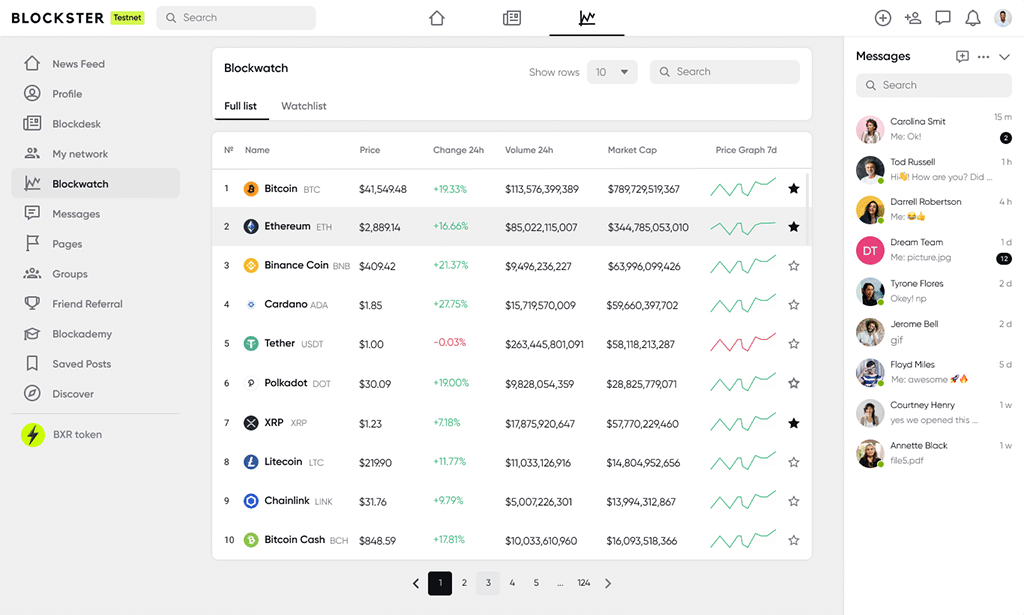Star Litecoin for the watchlist
1024x615 pixels.
pos(793,462)
